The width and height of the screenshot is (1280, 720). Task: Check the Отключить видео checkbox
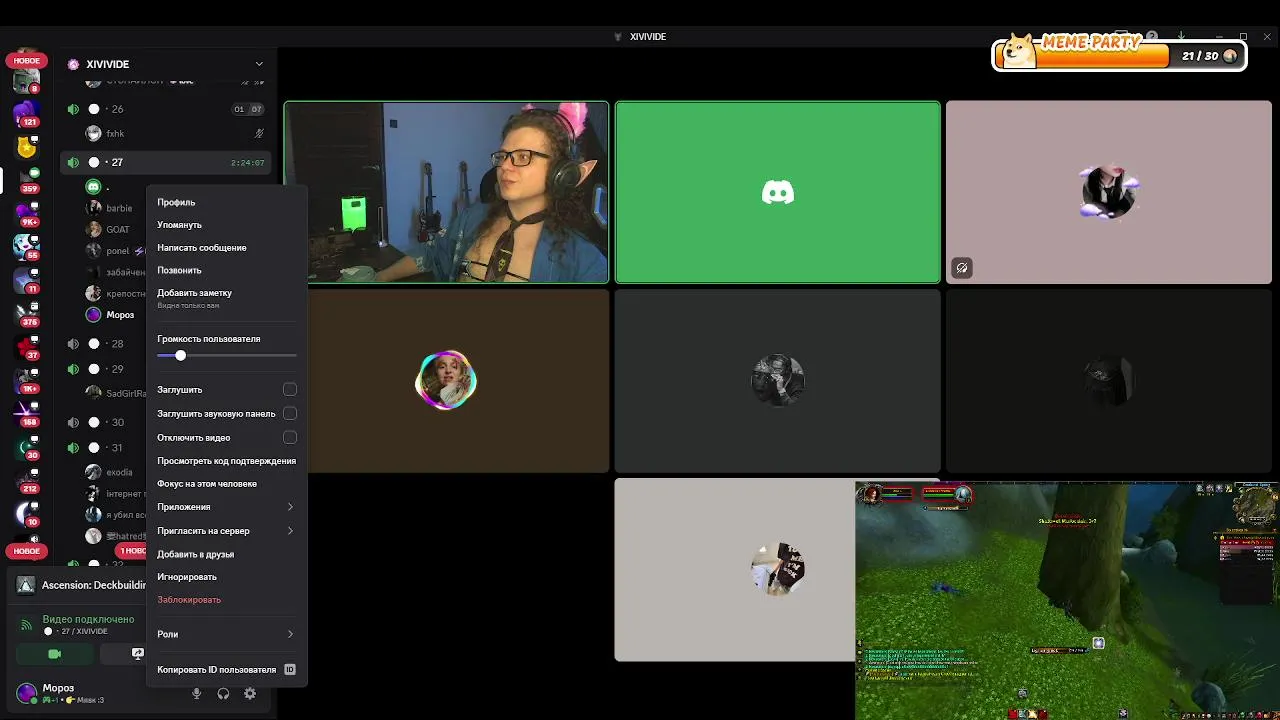(290, 438)
